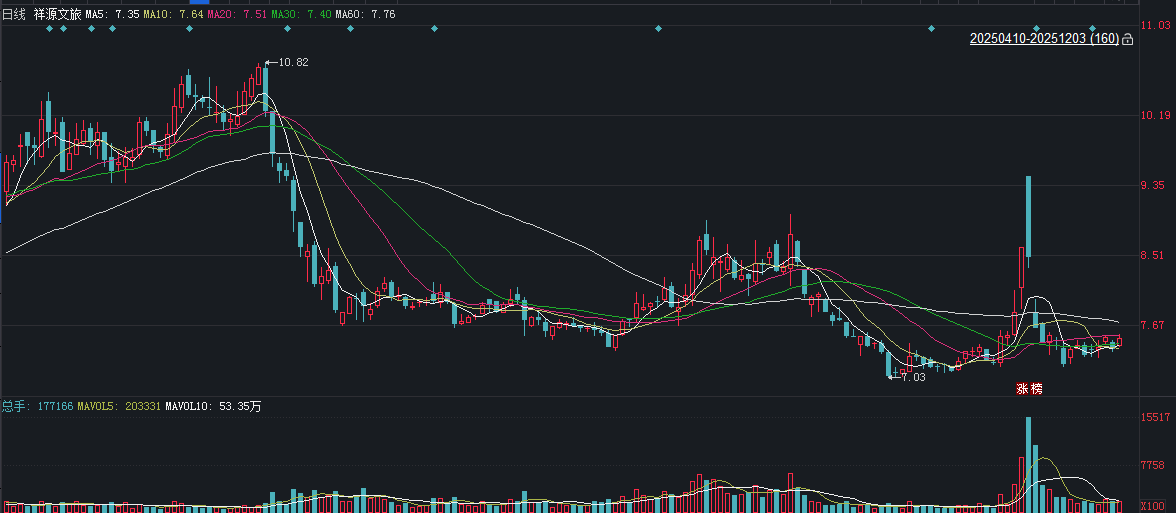This screenshot has width=1176, height=513.
Task: Click the X100 volume unit box
Action: 1152,506
